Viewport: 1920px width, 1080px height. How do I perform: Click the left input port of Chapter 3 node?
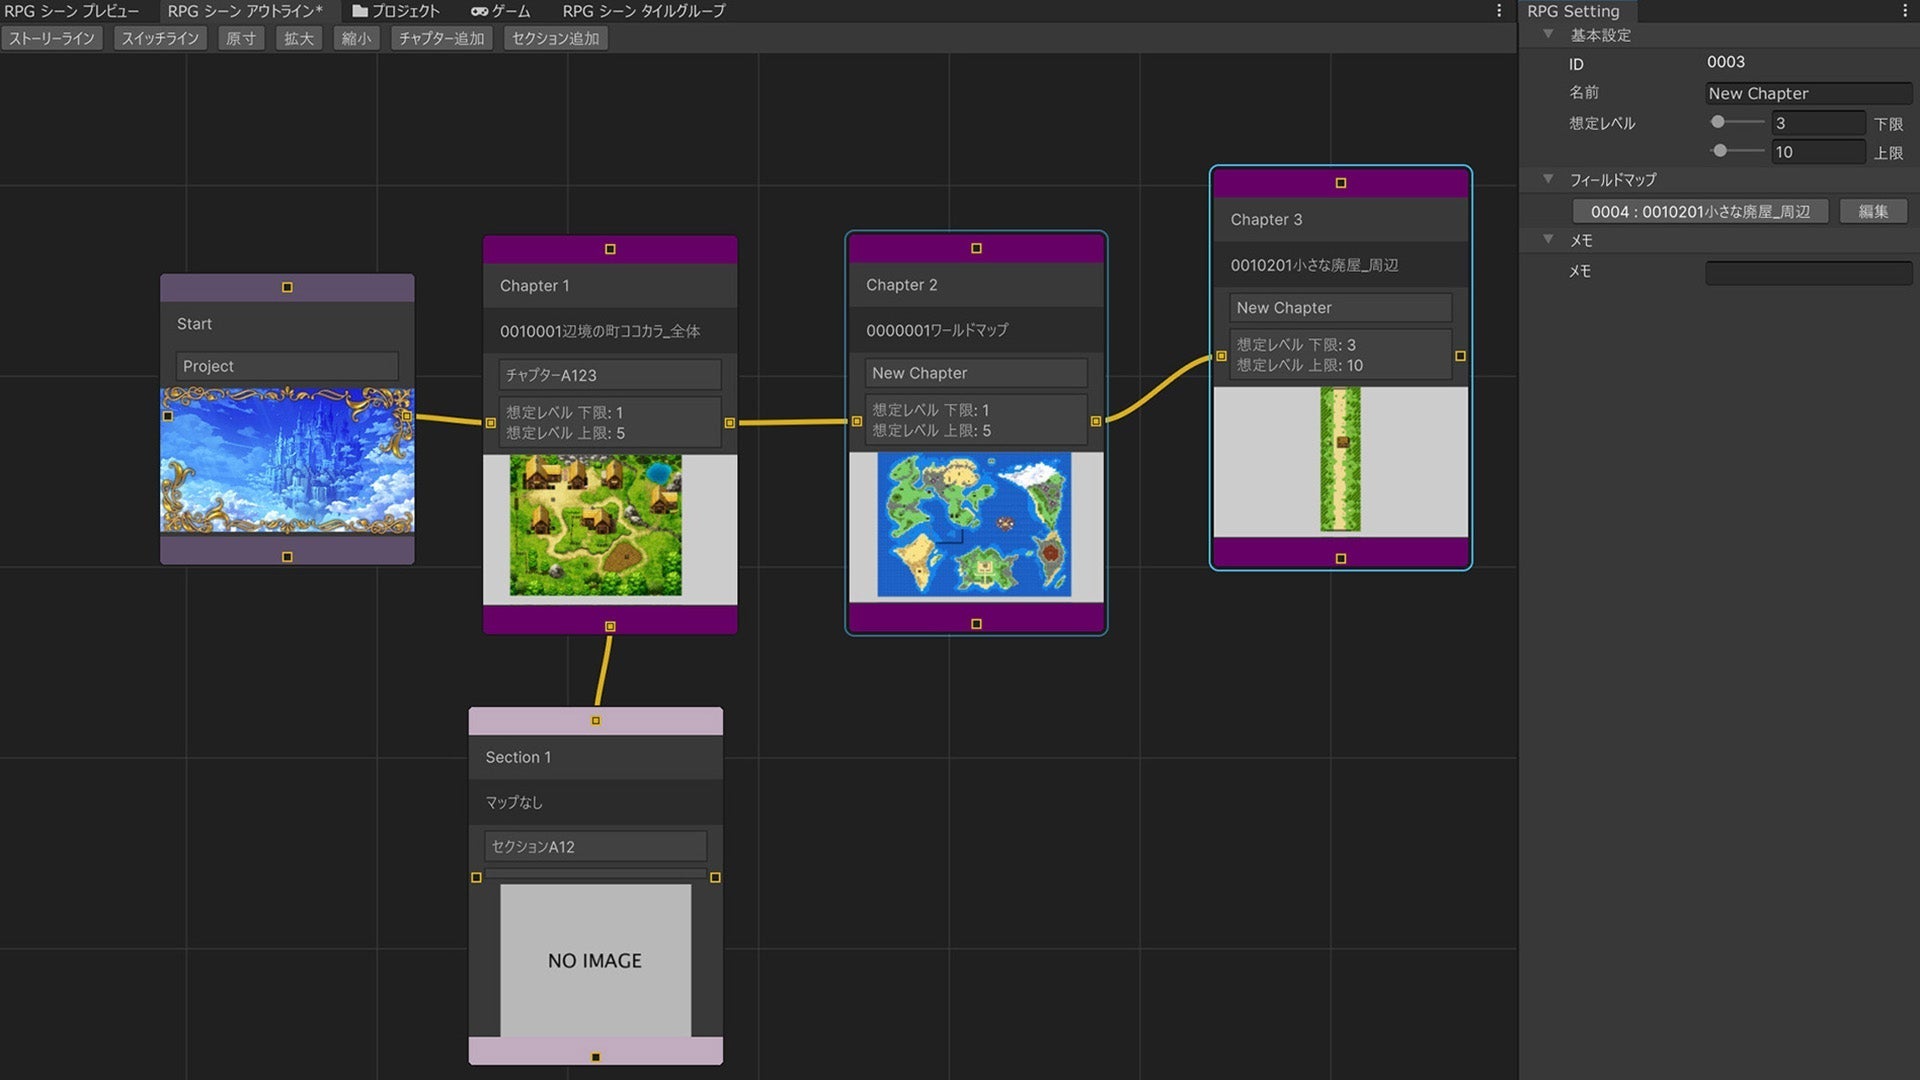coord(1221,356)
